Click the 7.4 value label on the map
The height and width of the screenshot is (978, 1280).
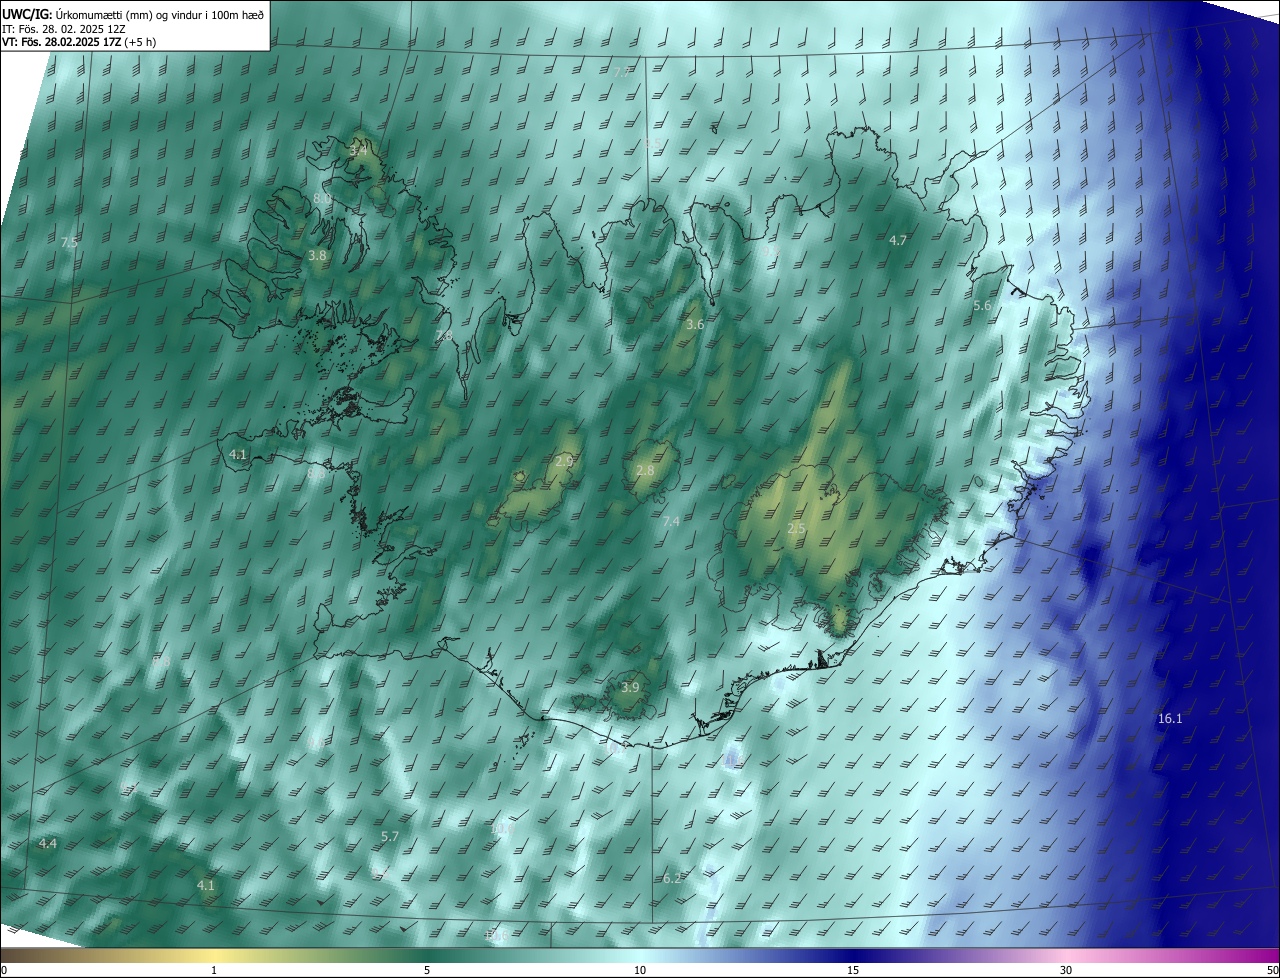[671, 522]
